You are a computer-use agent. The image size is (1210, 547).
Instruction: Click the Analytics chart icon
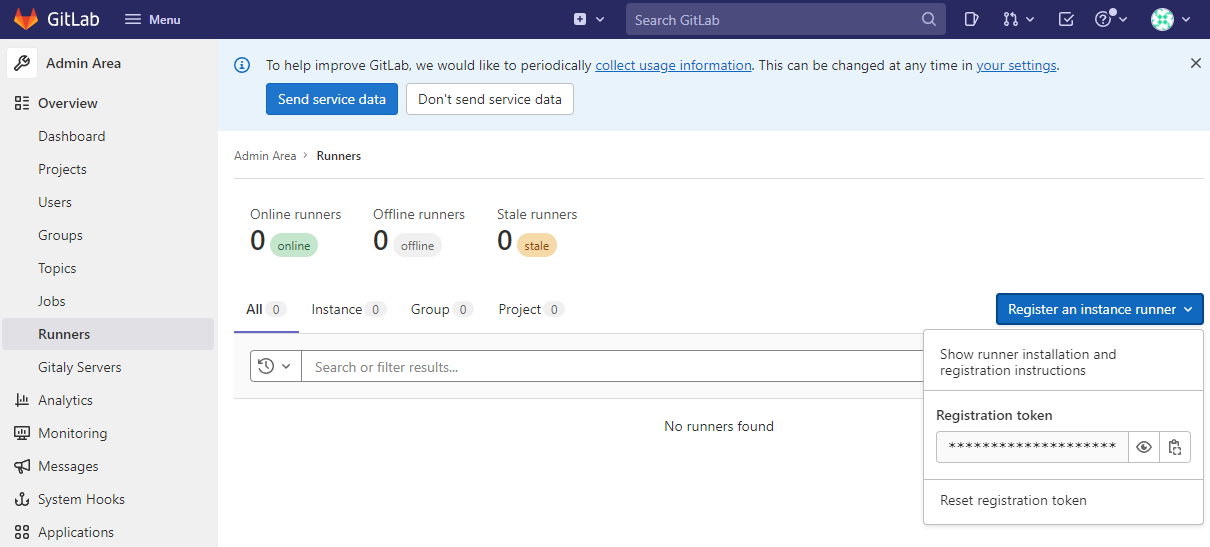point(22,400)
